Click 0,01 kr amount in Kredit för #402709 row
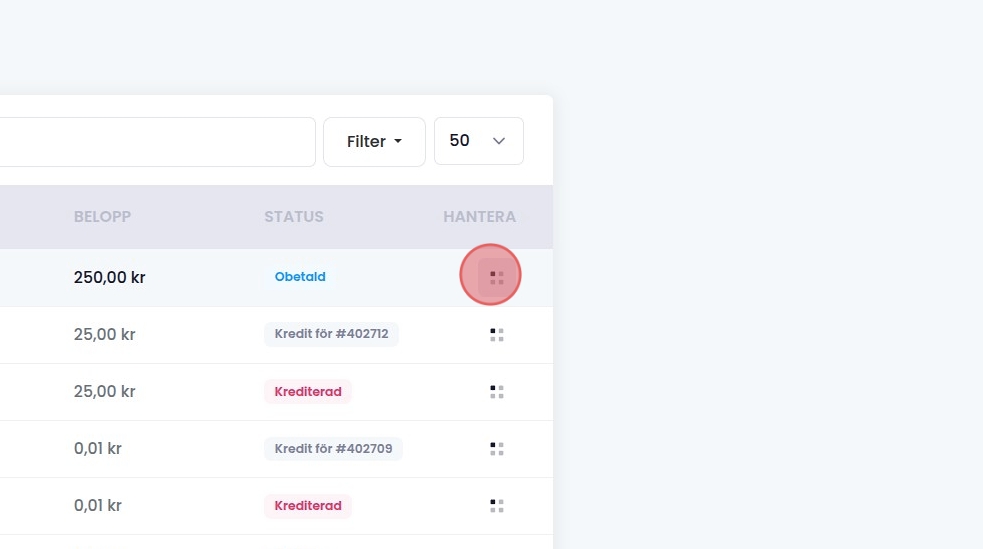This screenshot has width=983, height=549. (98, 449)
